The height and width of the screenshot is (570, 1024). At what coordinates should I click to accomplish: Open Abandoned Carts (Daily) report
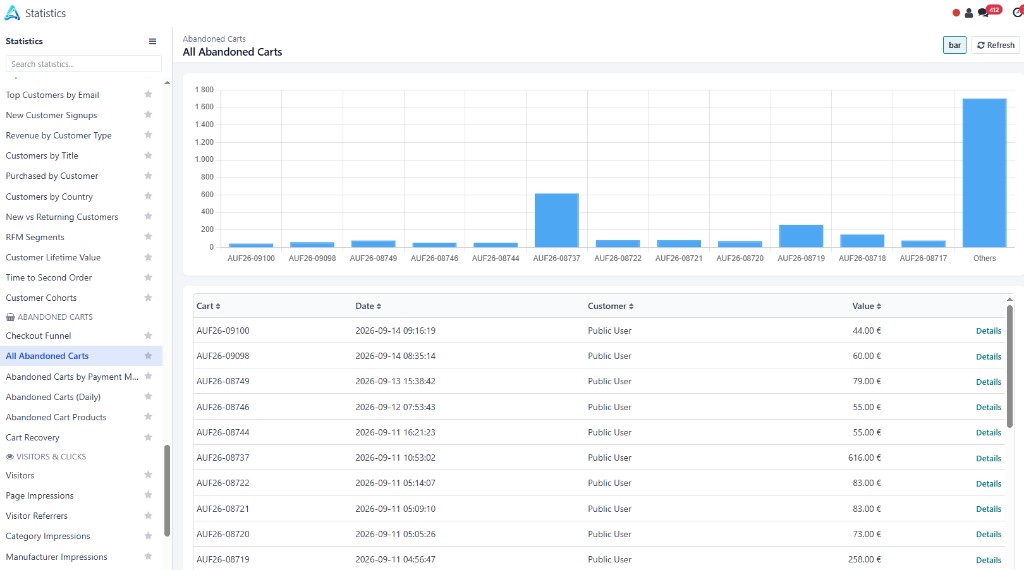click(x=53, y=397)
